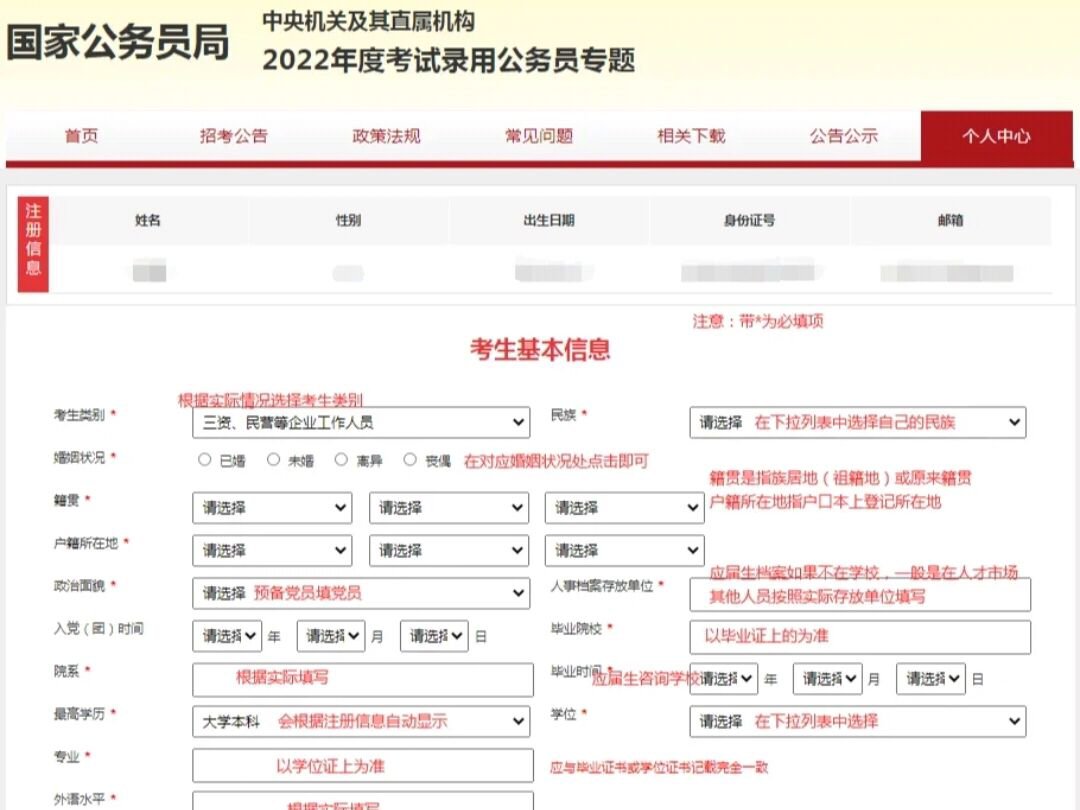
Task: Visit the 常见问题 page
Action: tap(537, 138)
